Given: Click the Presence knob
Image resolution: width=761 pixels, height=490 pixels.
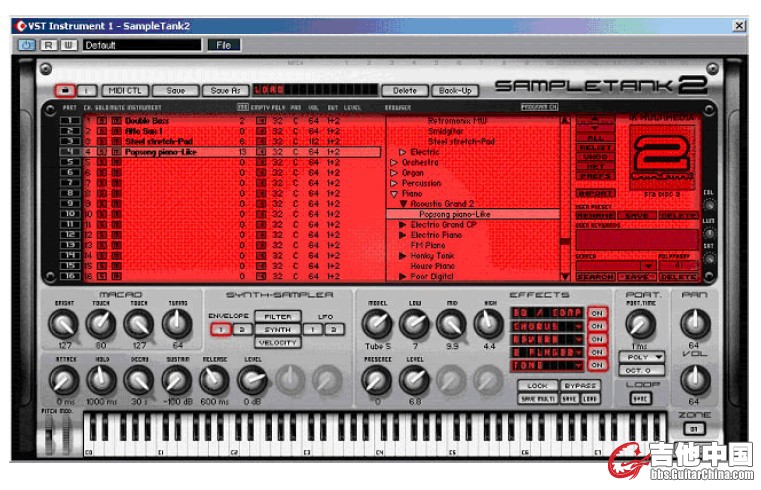Looking at the screenshot, I should coord(377,380).
